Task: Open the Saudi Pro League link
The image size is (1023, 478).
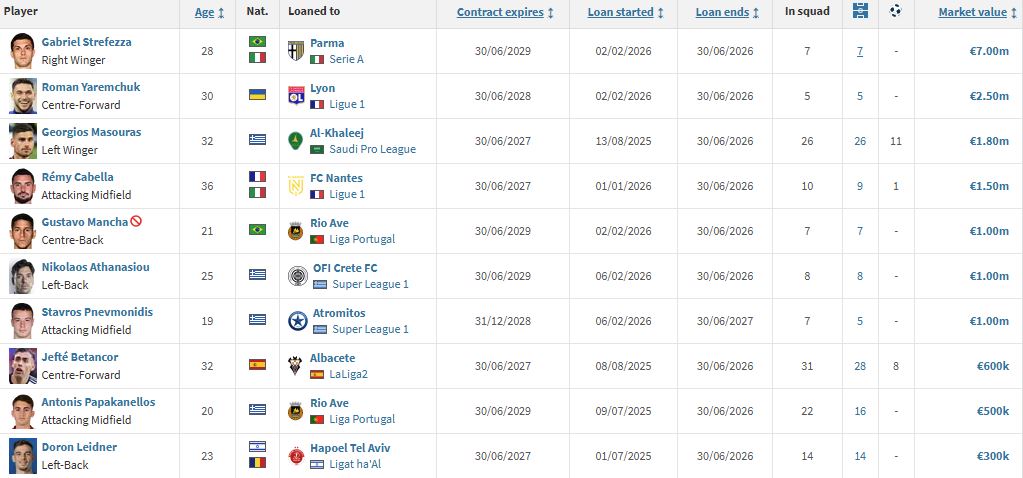Action: (372, 149)
